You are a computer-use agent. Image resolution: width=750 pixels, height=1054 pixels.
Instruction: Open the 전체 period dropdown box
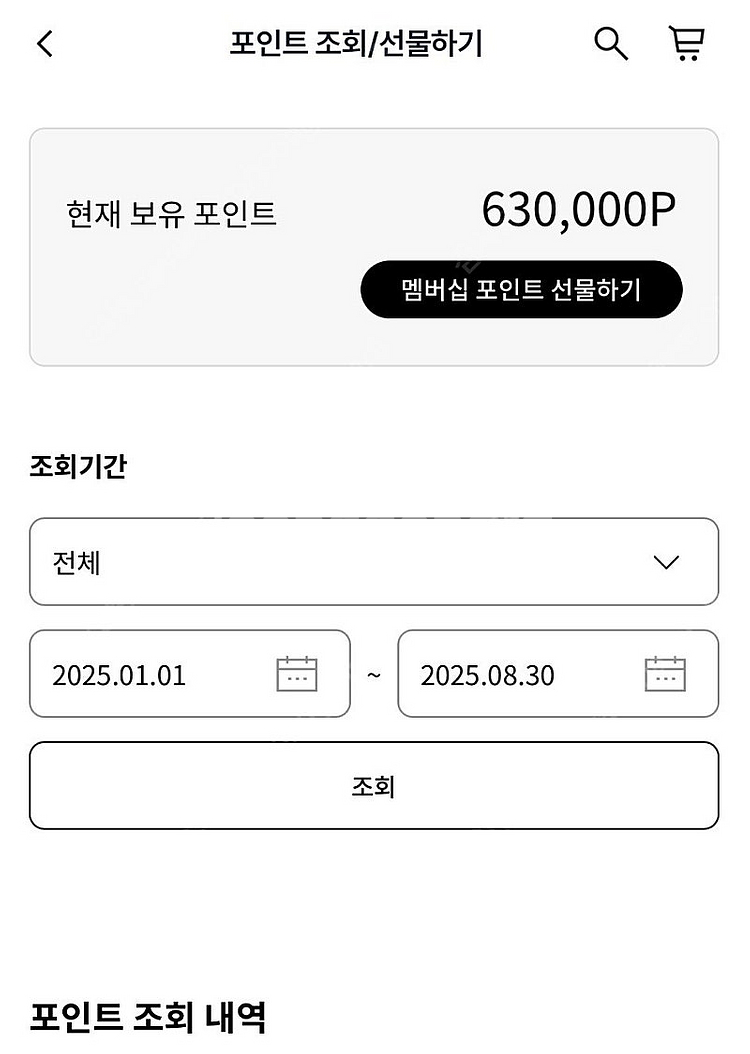[373, 562]
